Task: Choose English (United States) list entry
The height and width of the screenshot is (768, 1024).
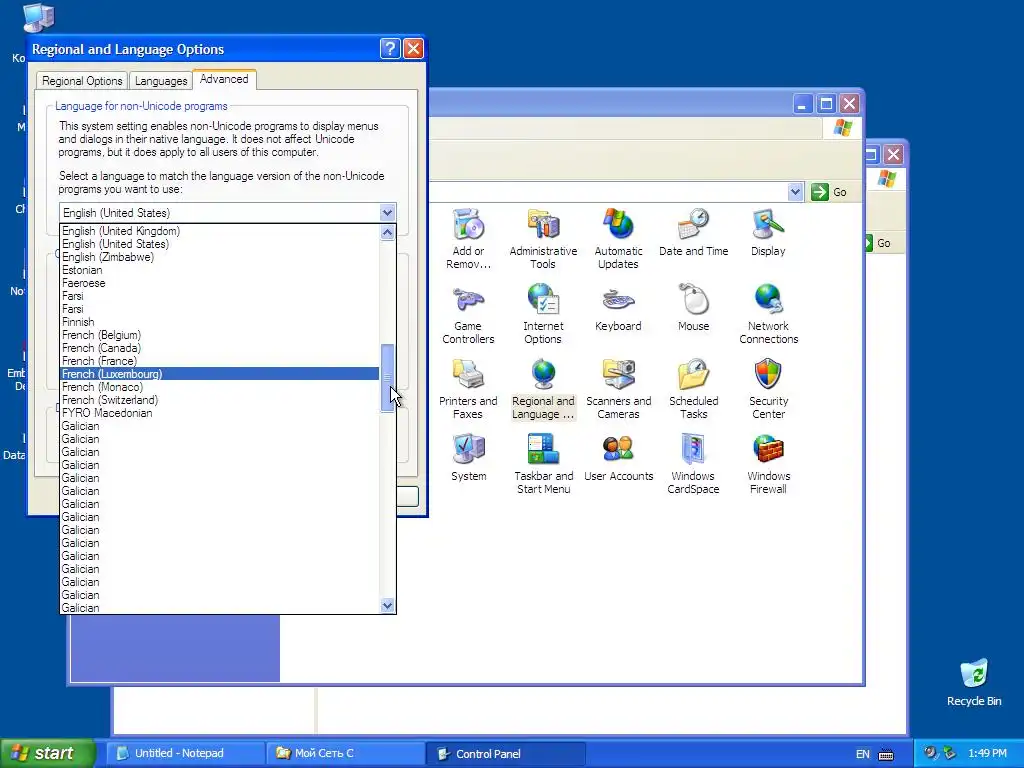Action: coord(219,244)
